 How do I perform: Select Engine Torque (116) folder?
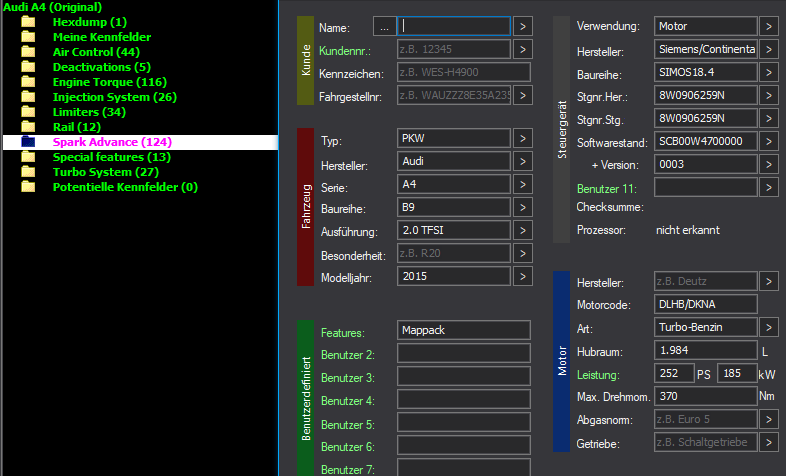pos(110,82)
